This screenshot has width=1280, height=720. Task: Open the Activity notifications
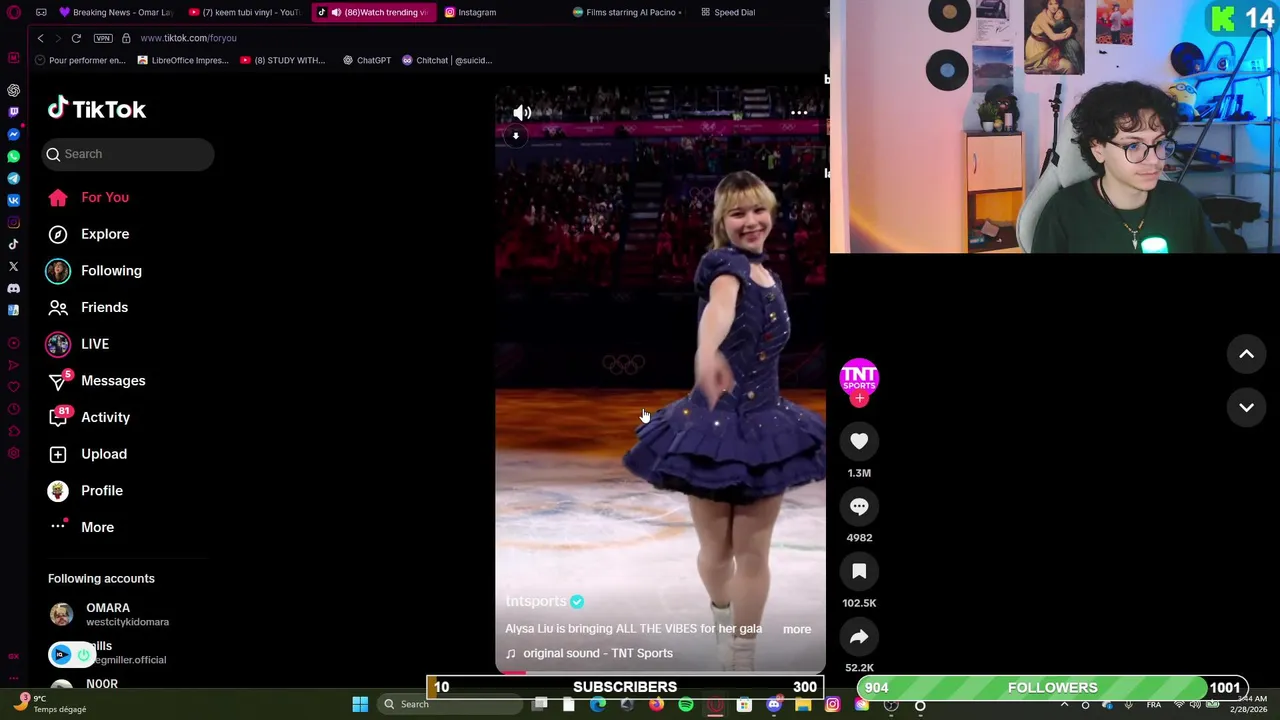pyautogui.click(x=90, y=417)
